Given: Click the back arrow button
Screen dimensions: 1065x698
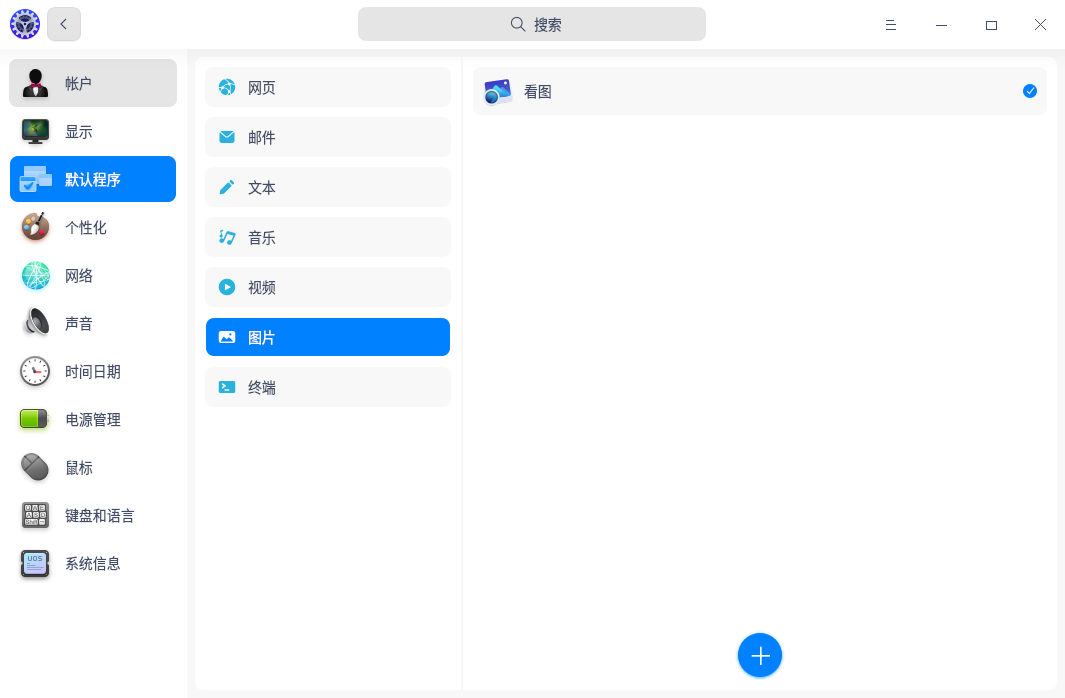Looking at the screenshot, I should tap(64, 24).
